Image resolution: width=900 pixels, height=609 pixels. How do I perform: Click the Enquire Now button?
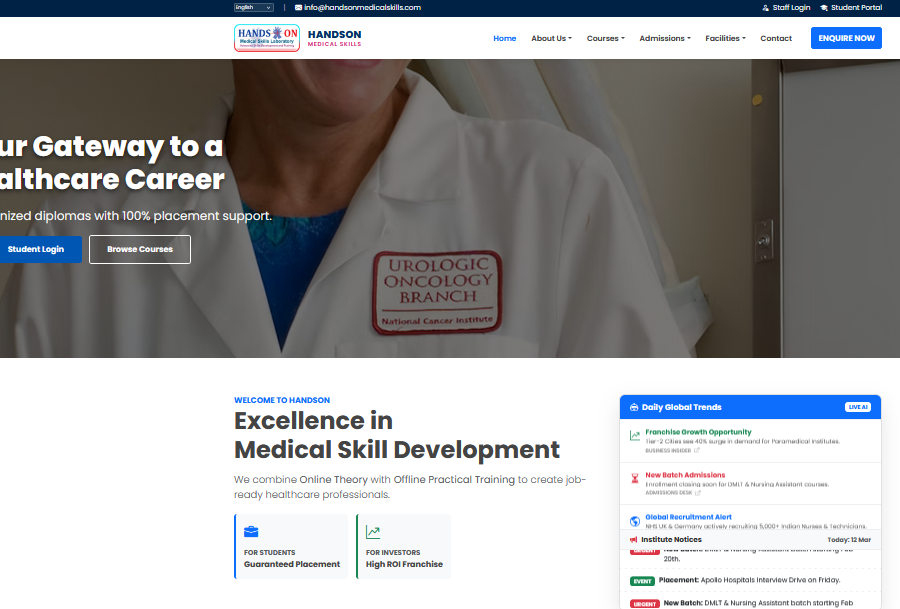(846, 38)
